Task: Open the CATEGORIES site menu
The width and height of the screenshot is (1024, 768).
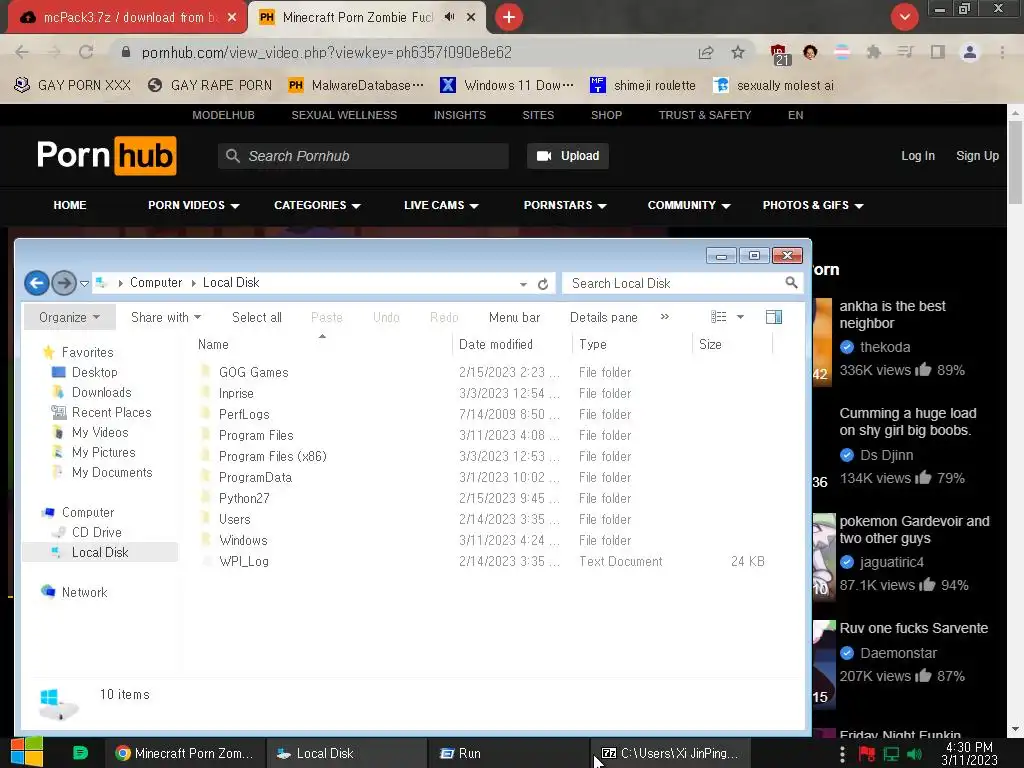Action: click(x=317, y=205)
